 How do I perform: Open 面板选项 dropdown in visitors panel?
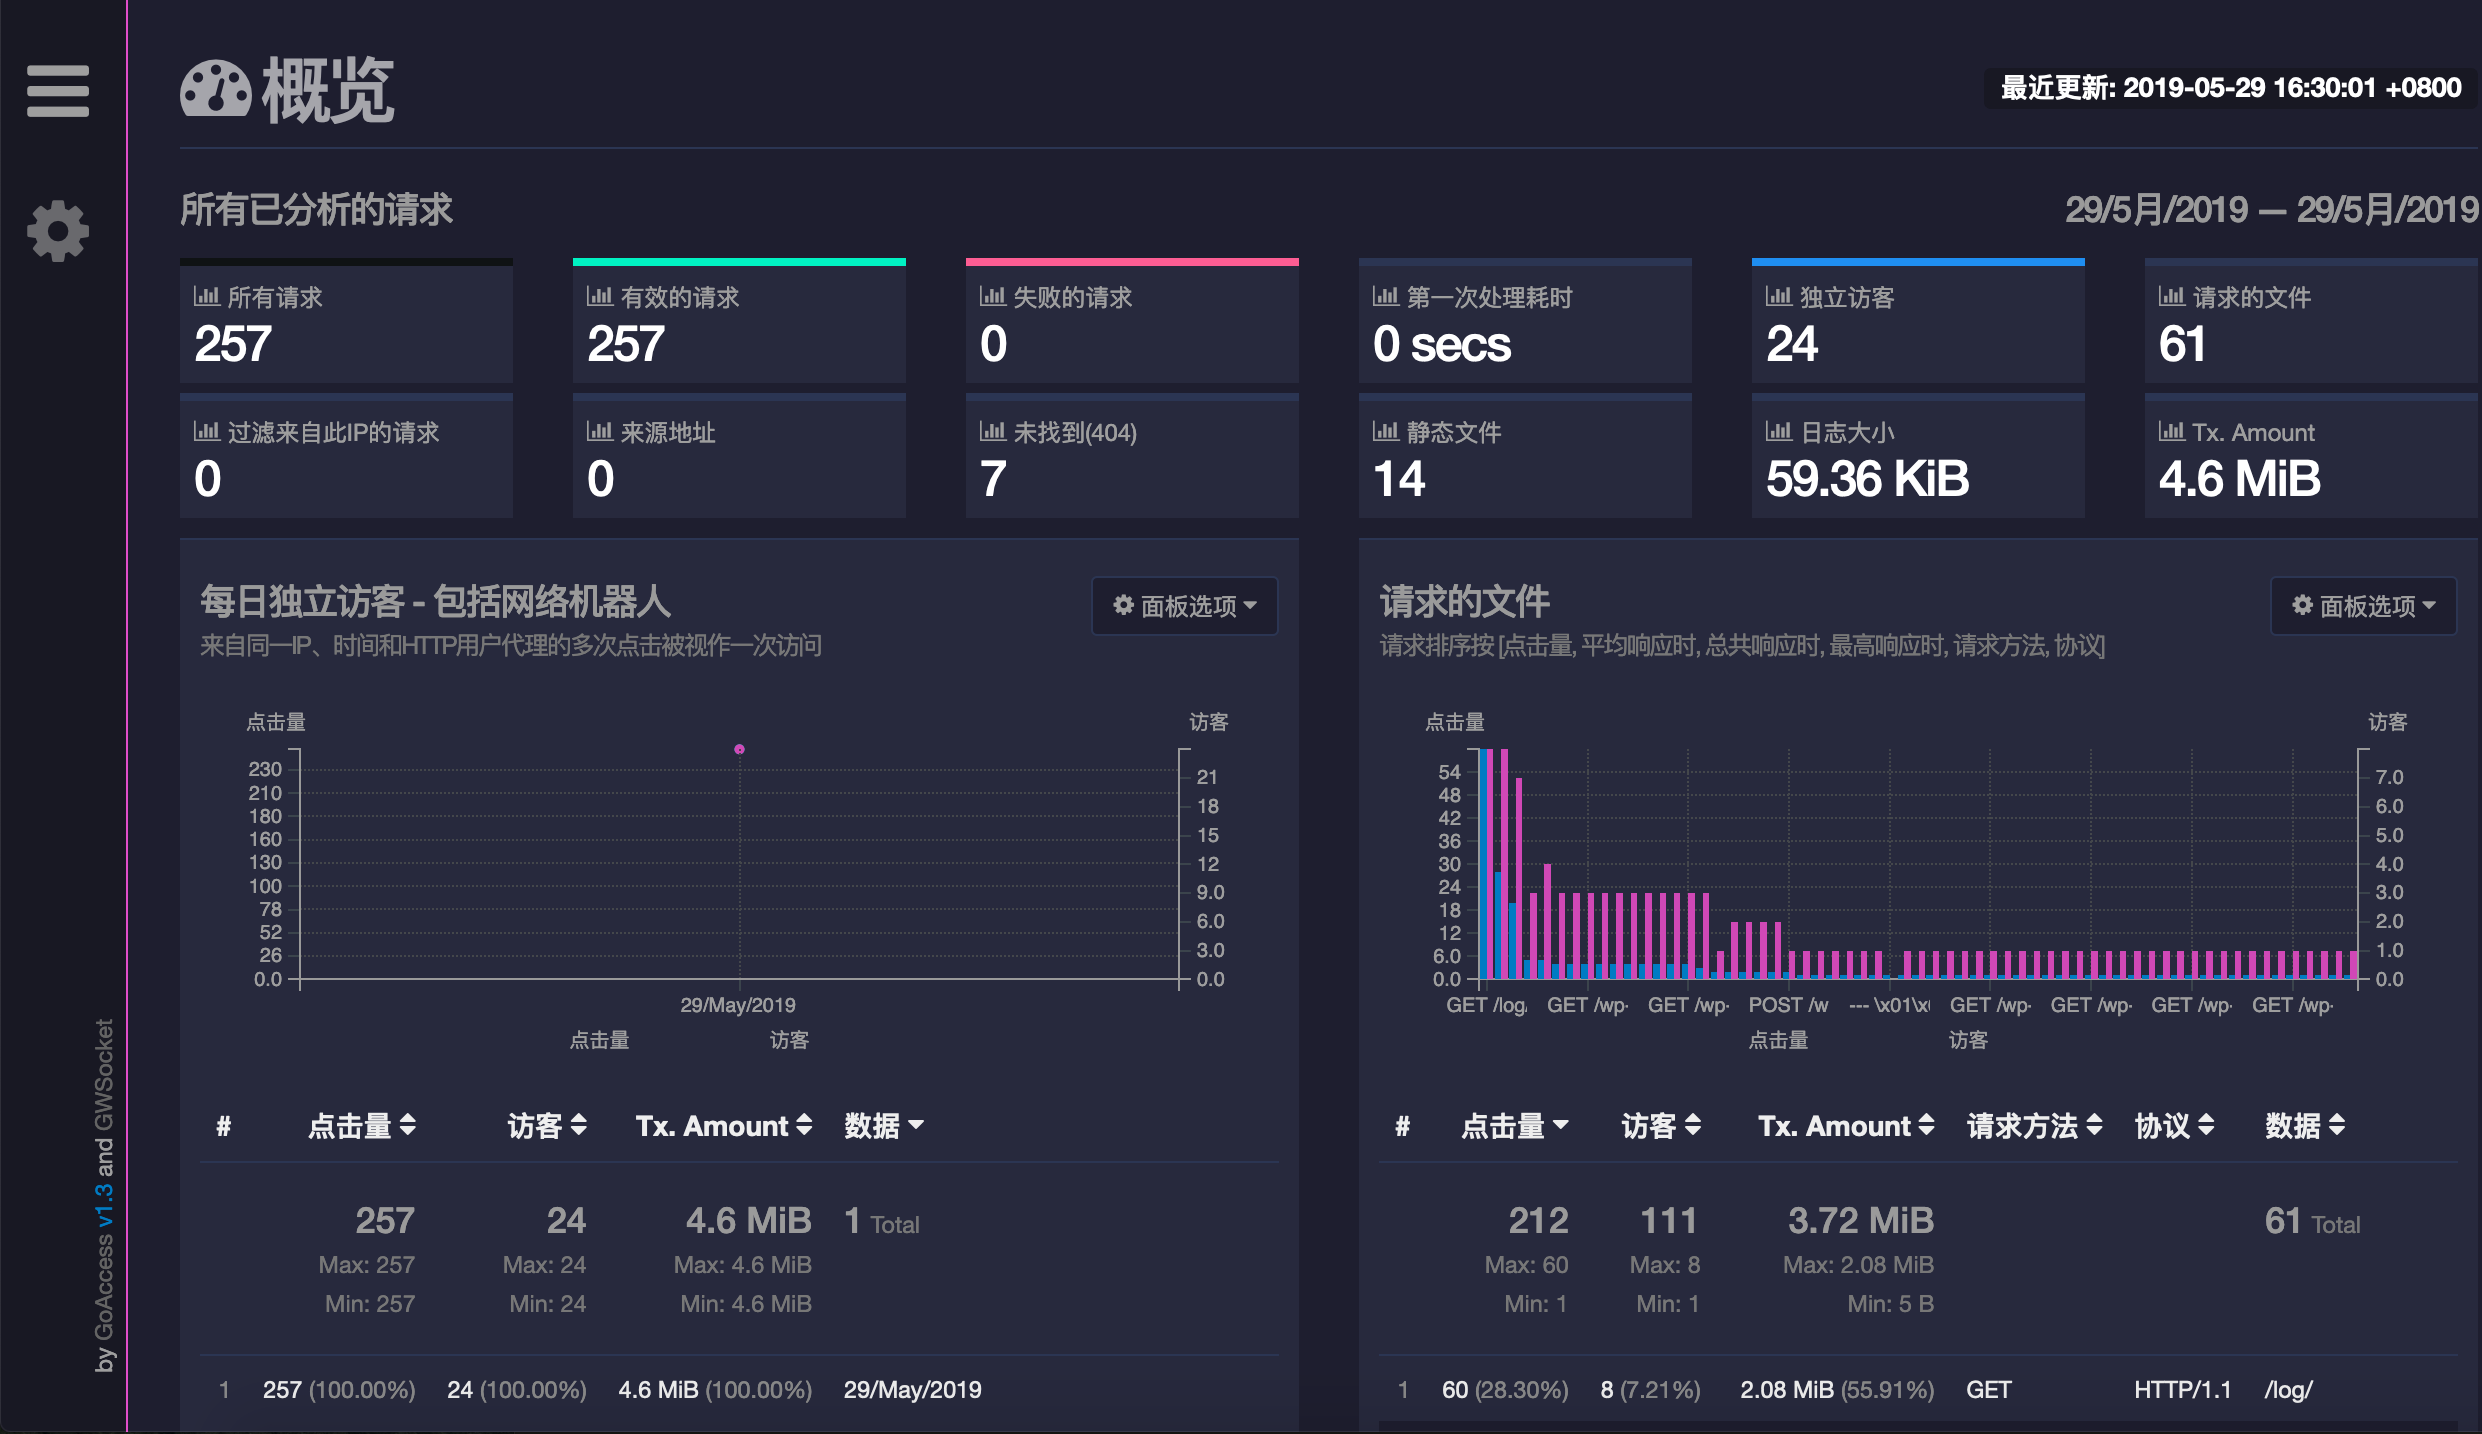click(x=1184, y=606)
